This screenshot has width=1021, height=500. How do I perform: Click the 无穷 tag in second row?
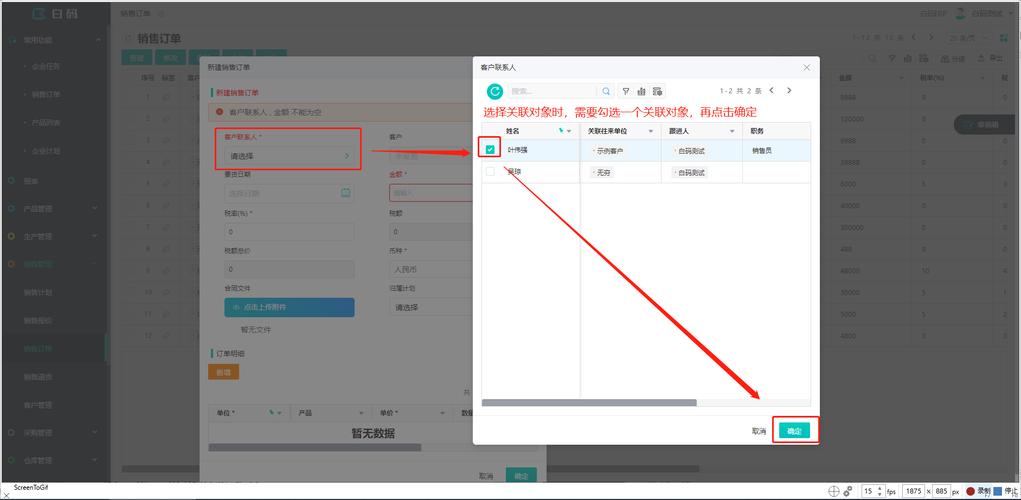click(x=602, y=173)
